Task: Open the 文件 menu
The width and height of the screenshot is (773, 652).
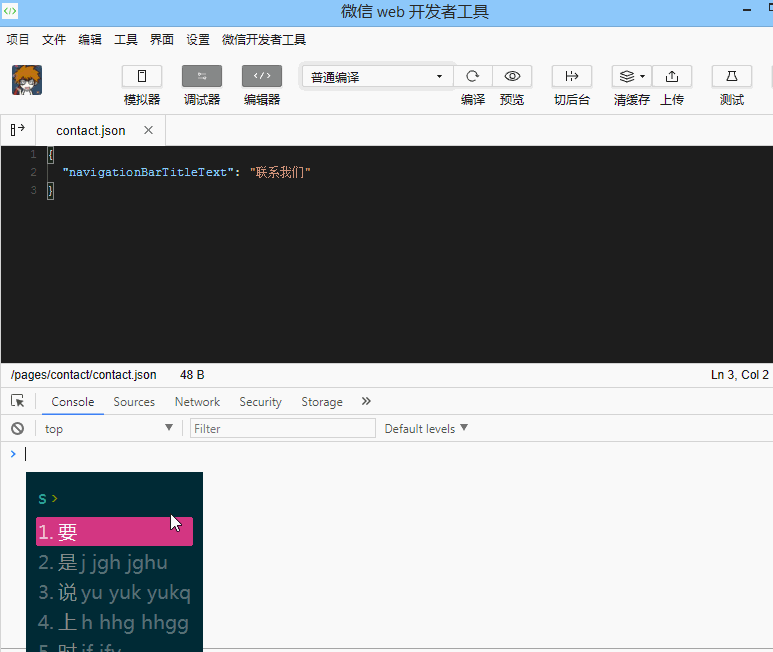Action: coord(54,39)
